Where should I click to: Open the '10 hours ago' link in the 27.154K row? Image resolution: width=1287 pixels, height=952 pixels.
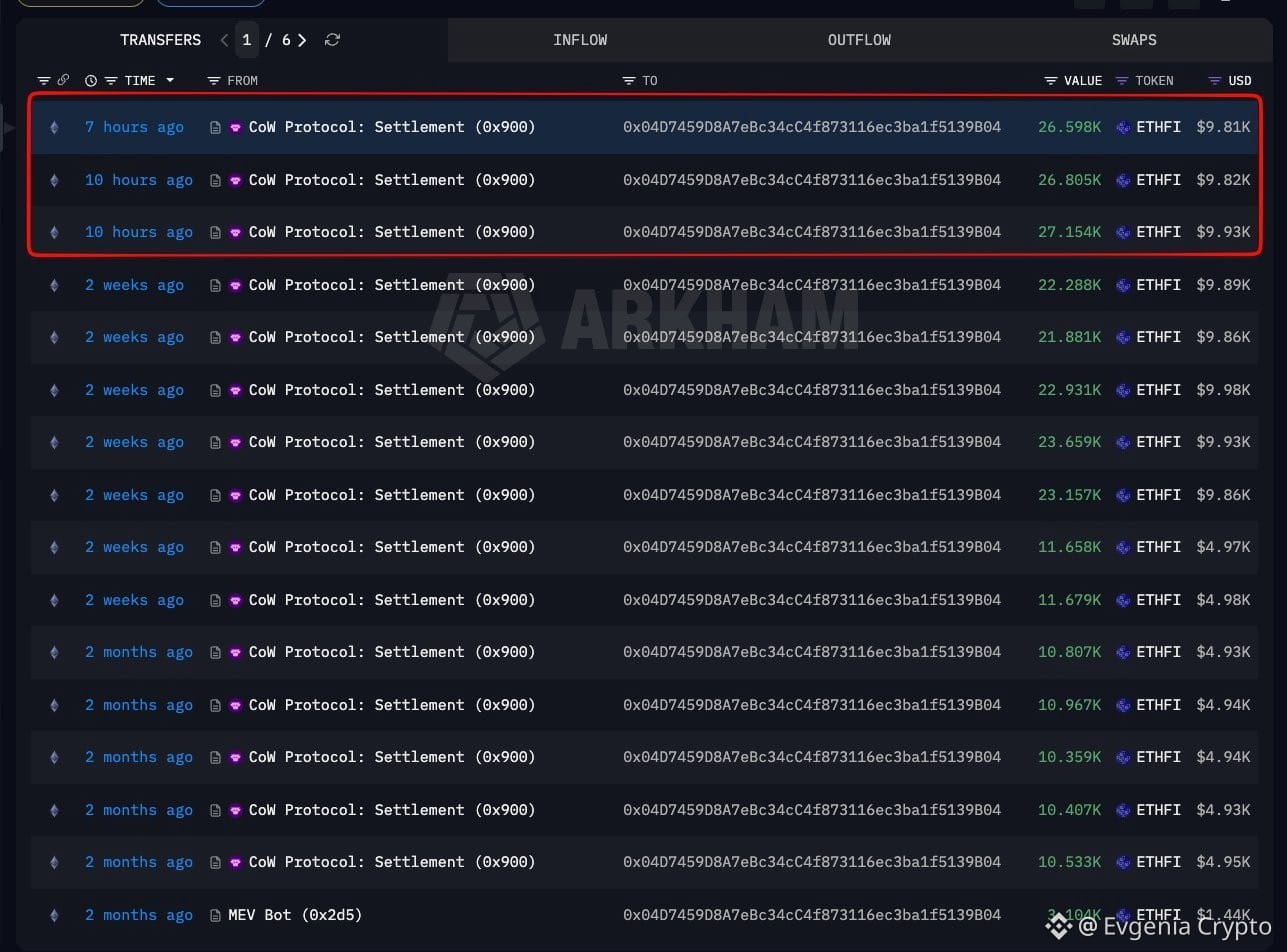(139, 232)
